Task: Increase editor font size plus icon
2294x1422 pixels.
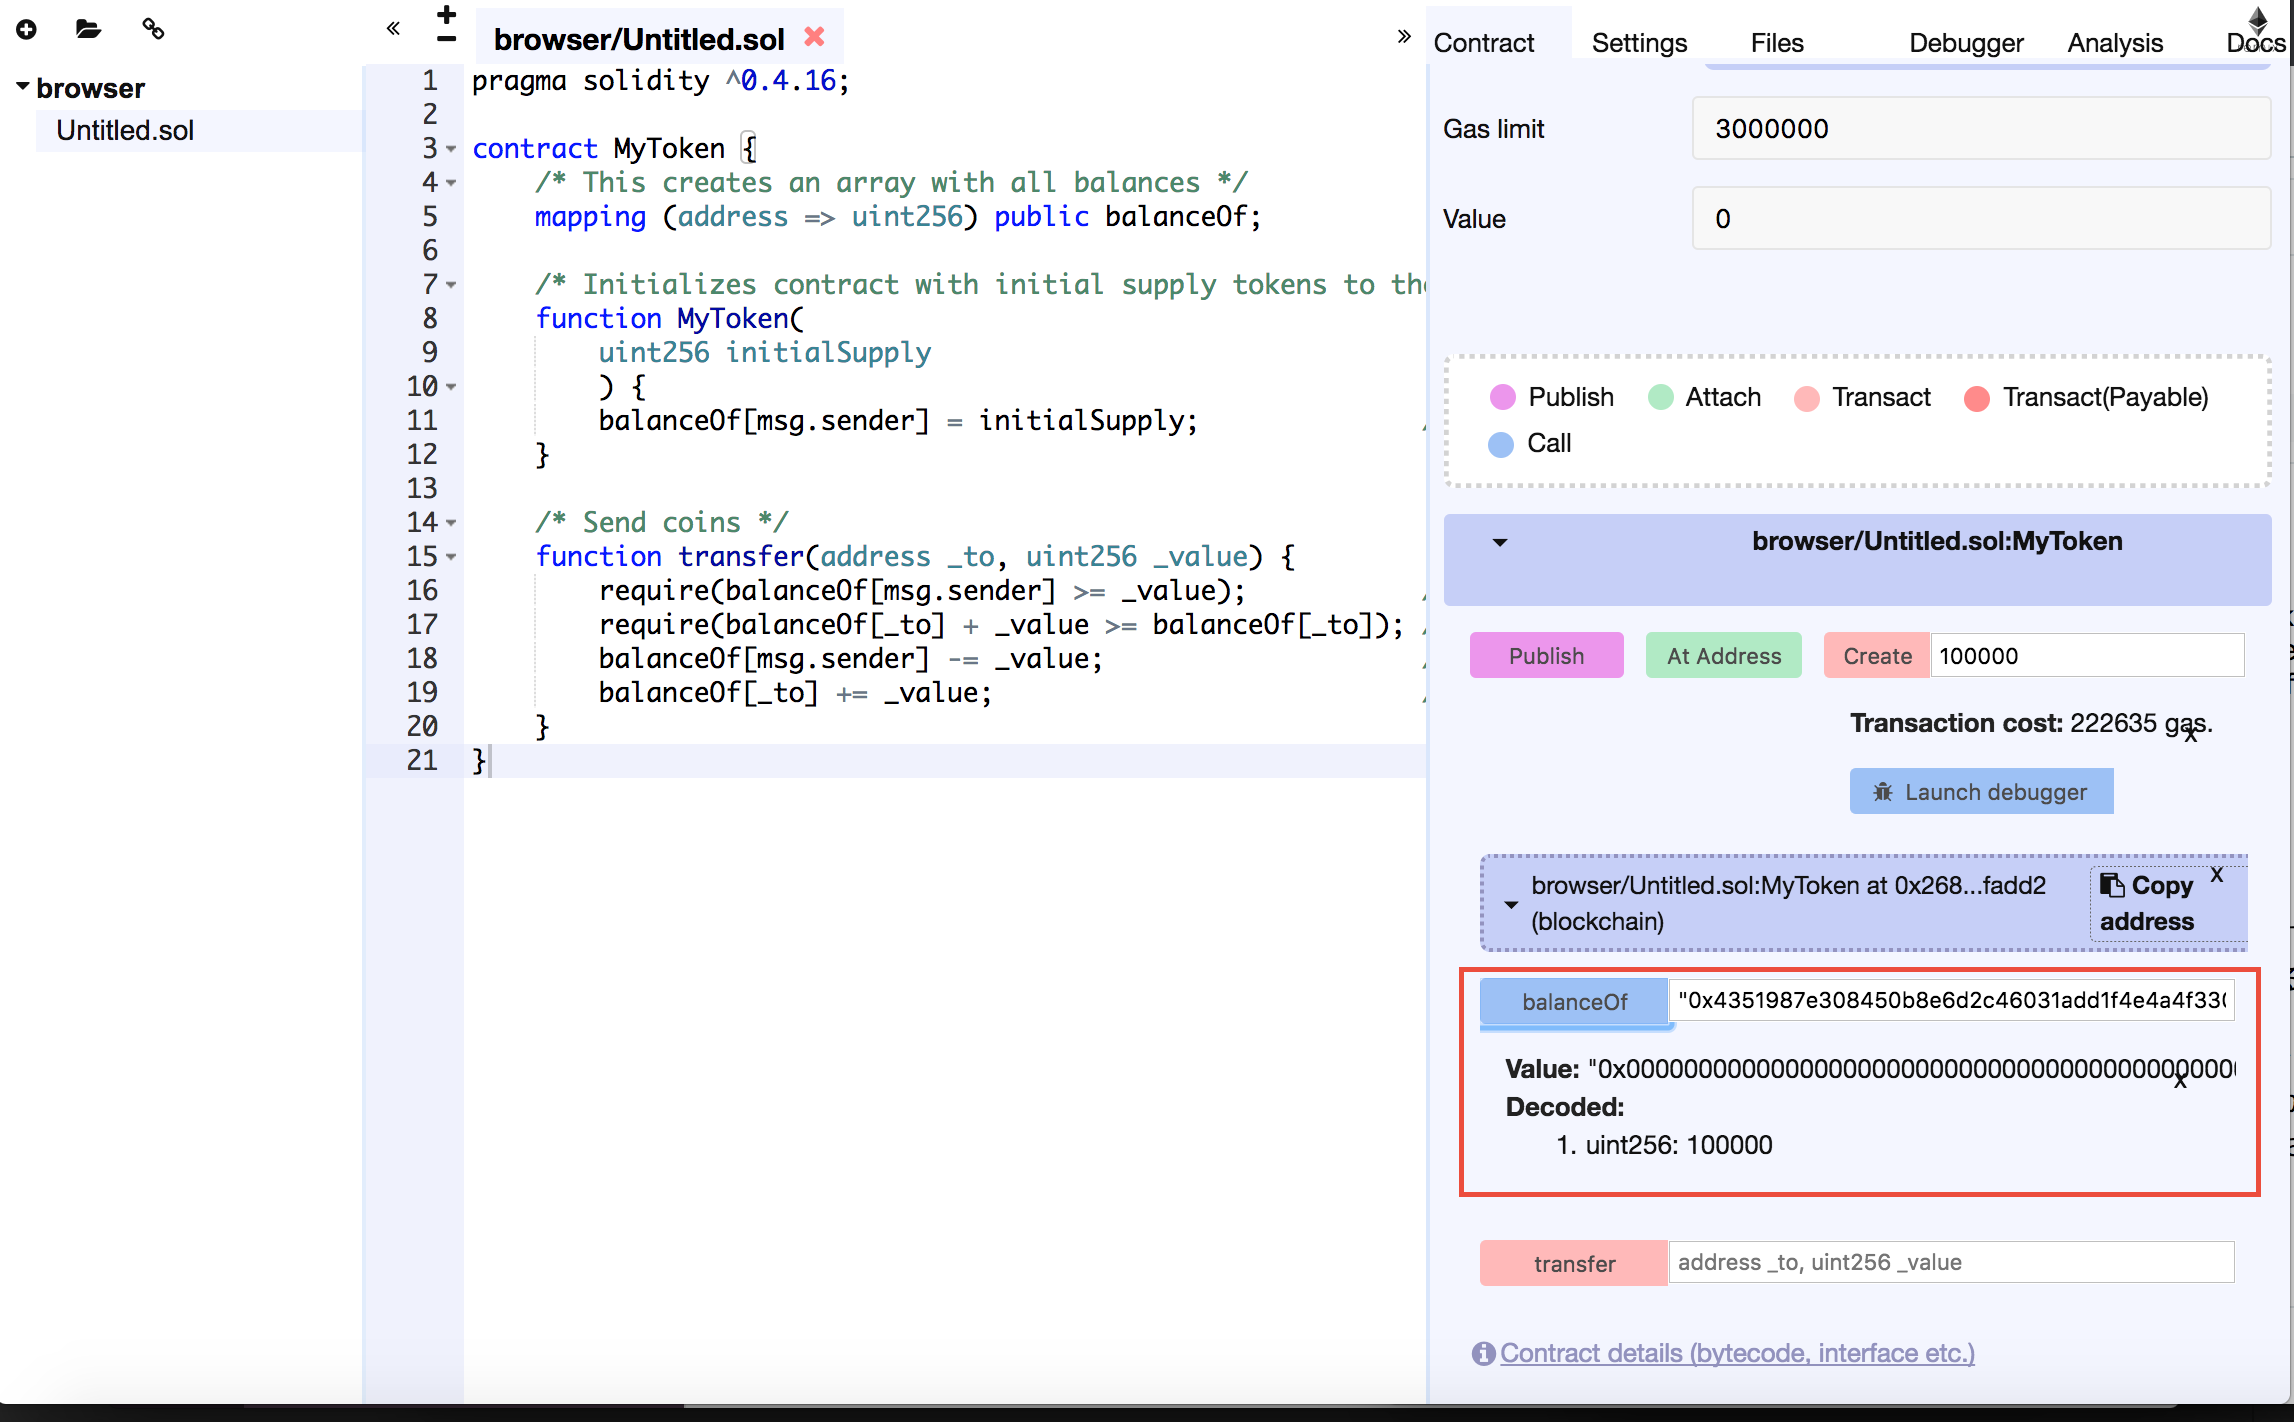Action: [x=447, y=14]
